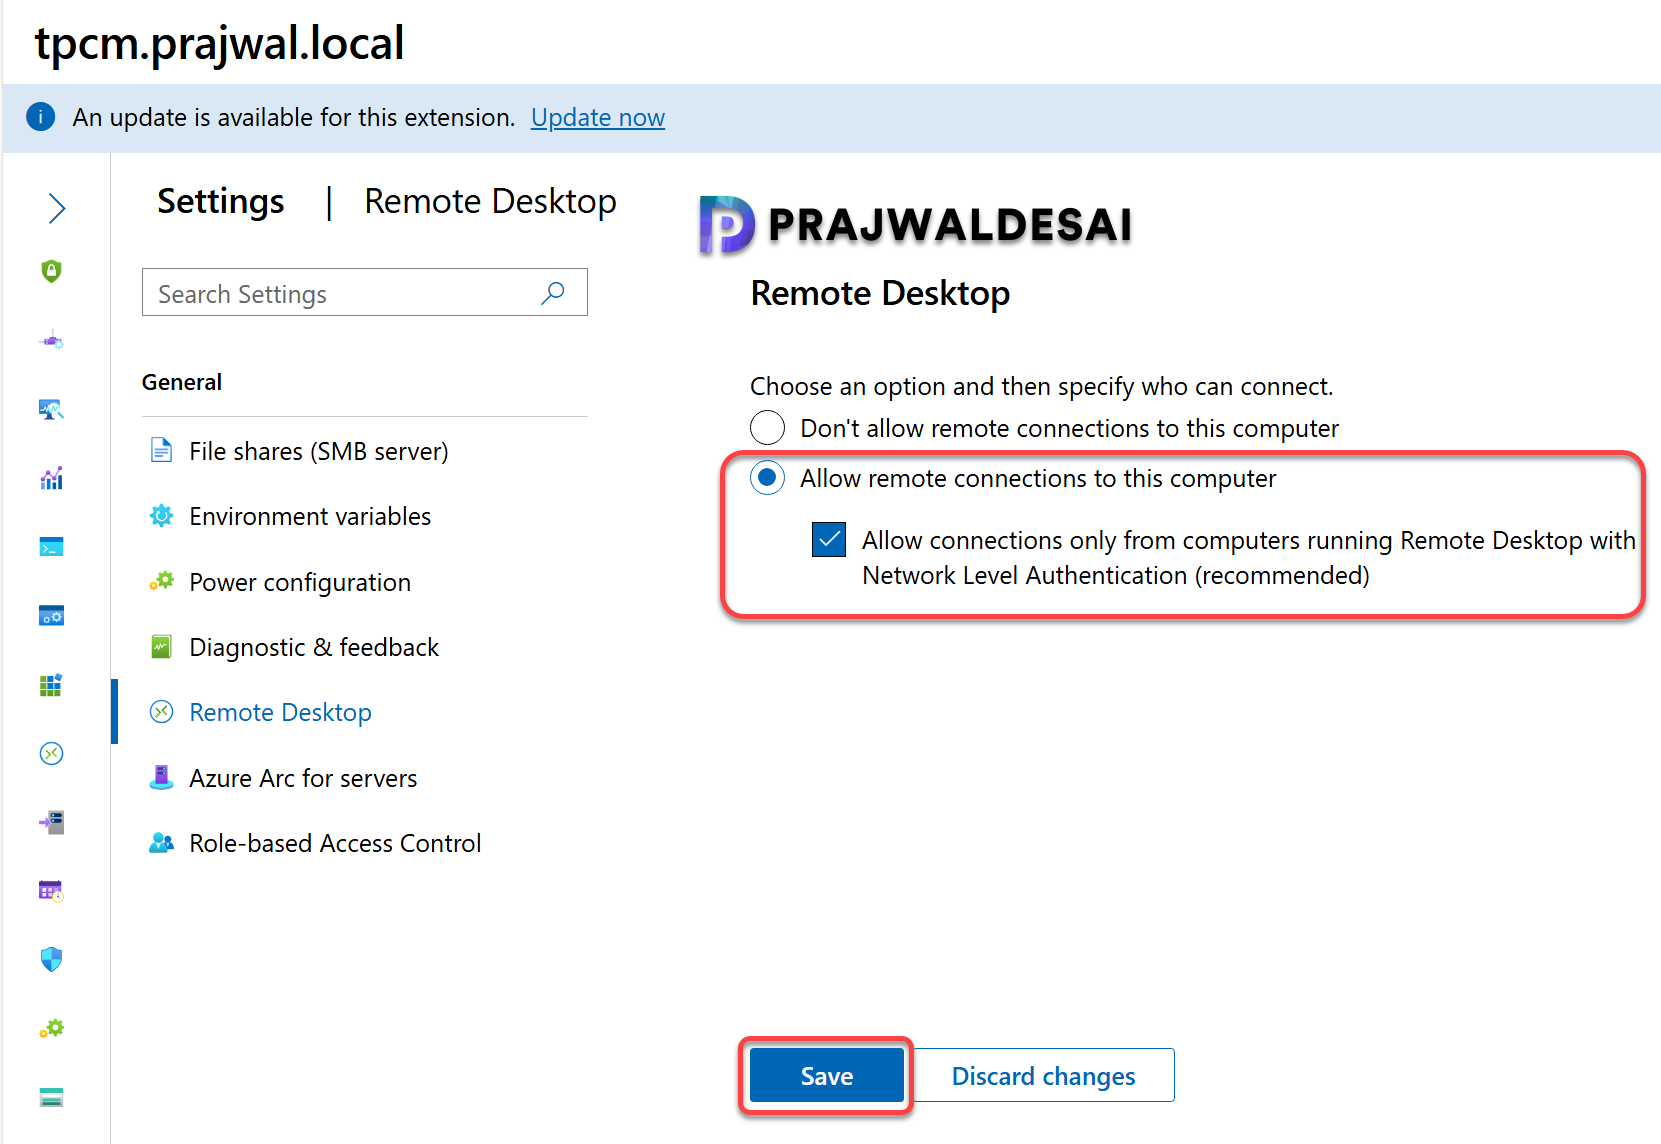Open the green Registry blocks icon

[51, 685]
